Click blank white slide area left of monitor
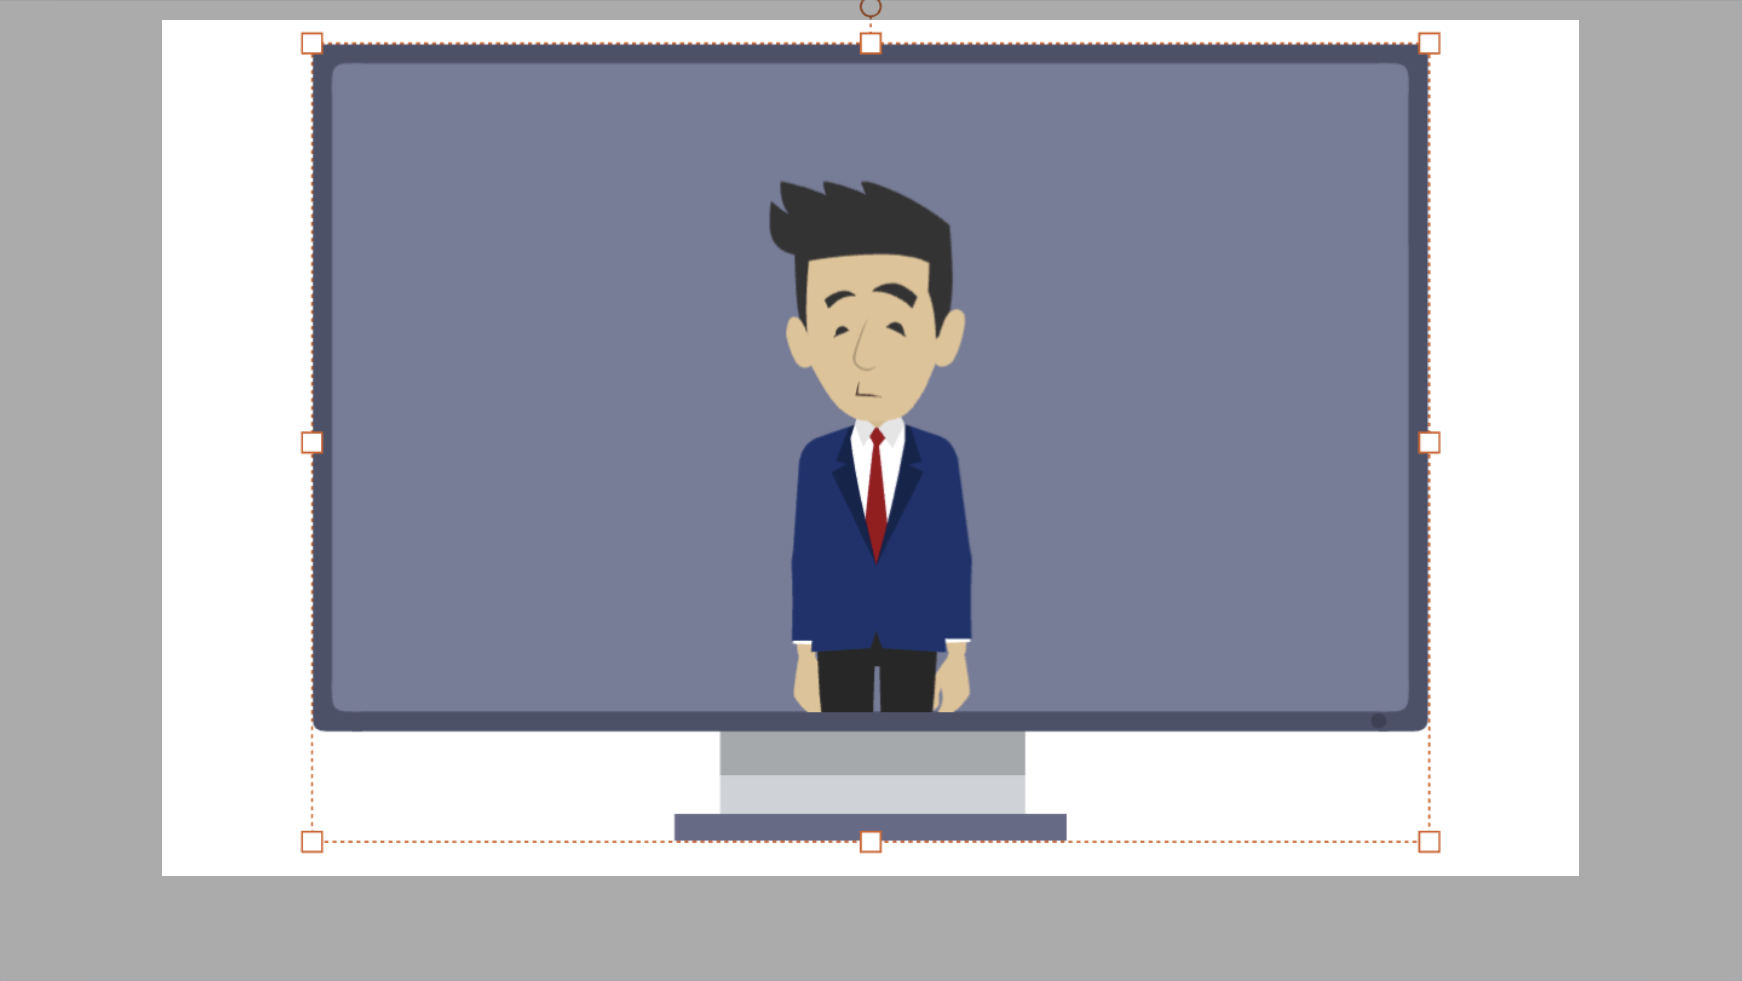 point(235,450)
